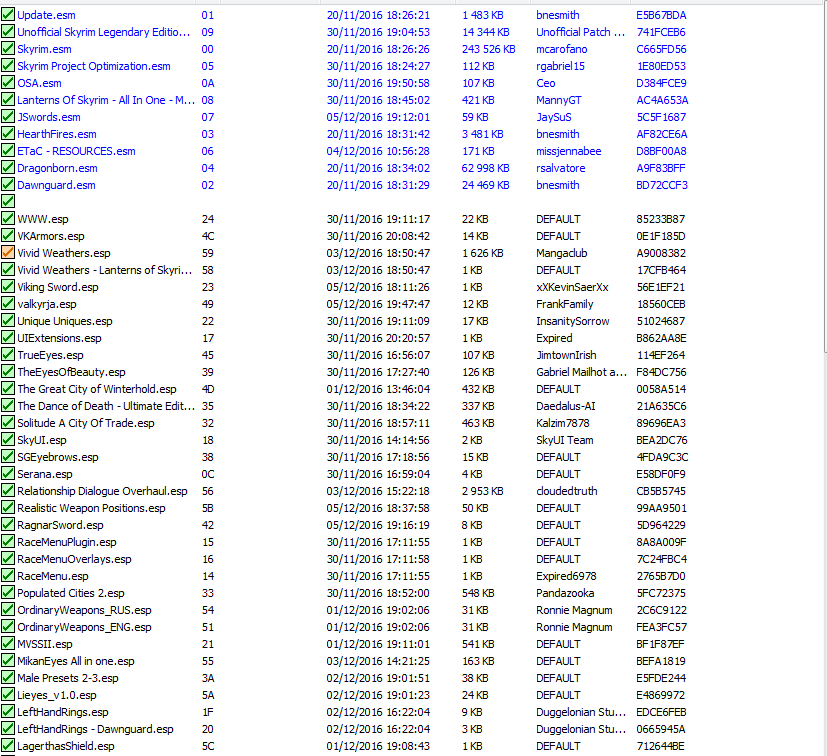Uncheck the Update.esm plugin checkbox
This screenshot has width=827, height=756.
(x=8, y=15)
